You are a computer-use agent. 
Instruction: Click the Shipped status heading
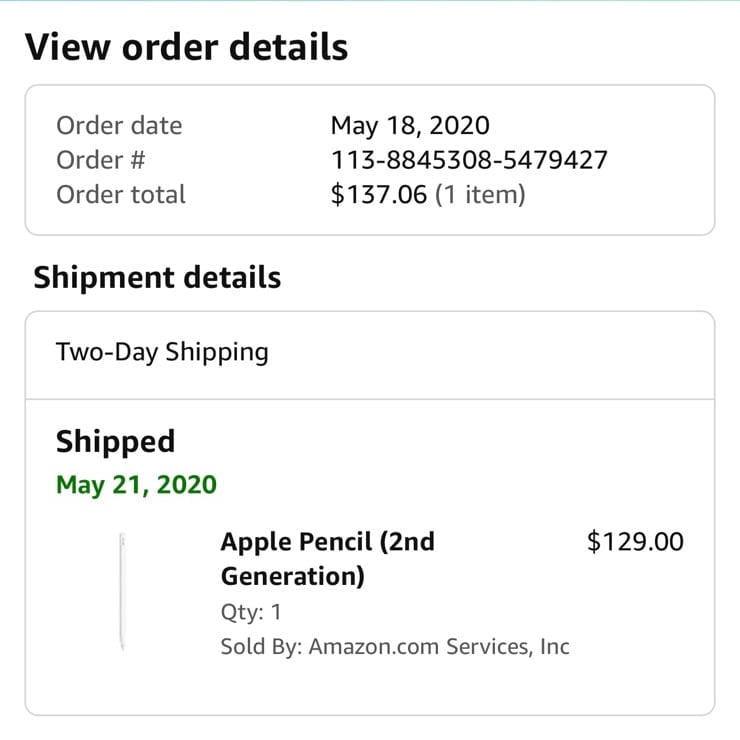click(x=115, y=441)
